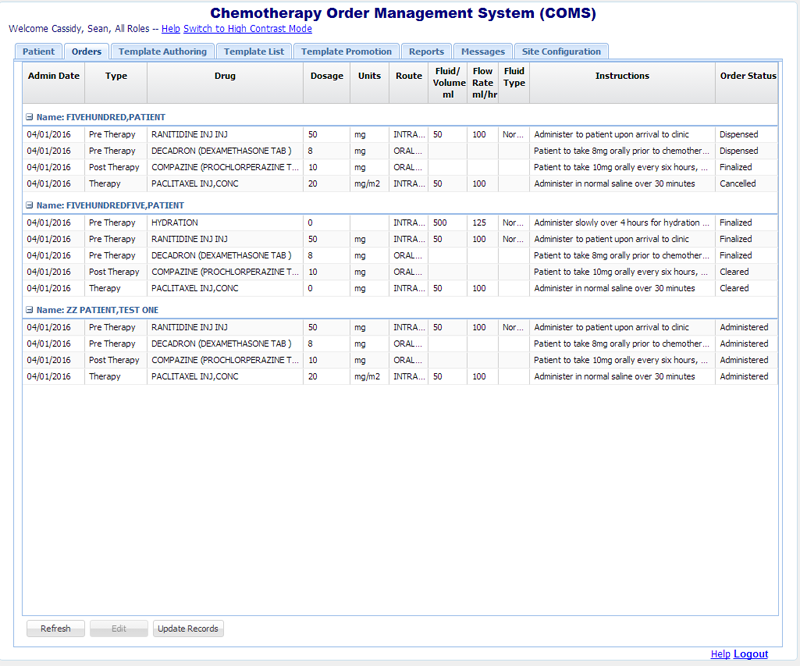
Task: Click mg/m2 units in ZZ PATIENT group
Action: [x=369, y=377]
